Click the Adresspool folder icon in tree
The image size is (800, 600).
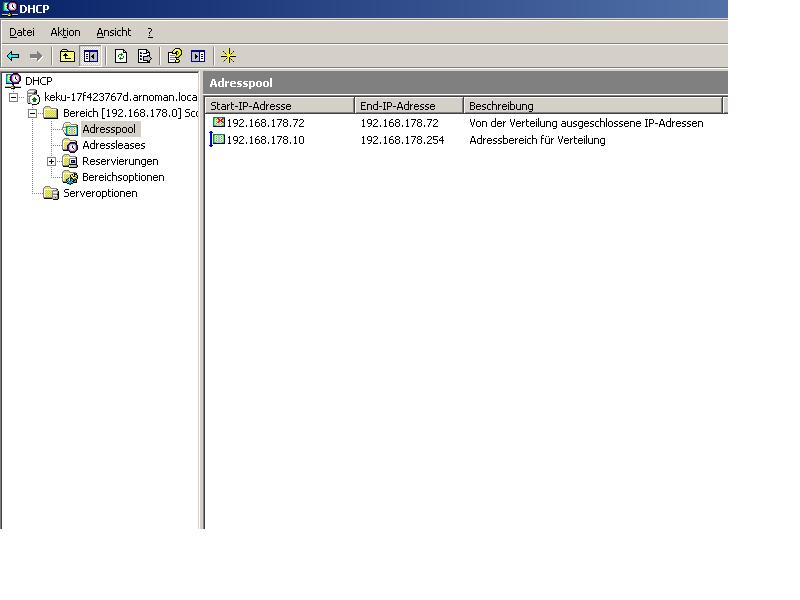click(70, 129)
